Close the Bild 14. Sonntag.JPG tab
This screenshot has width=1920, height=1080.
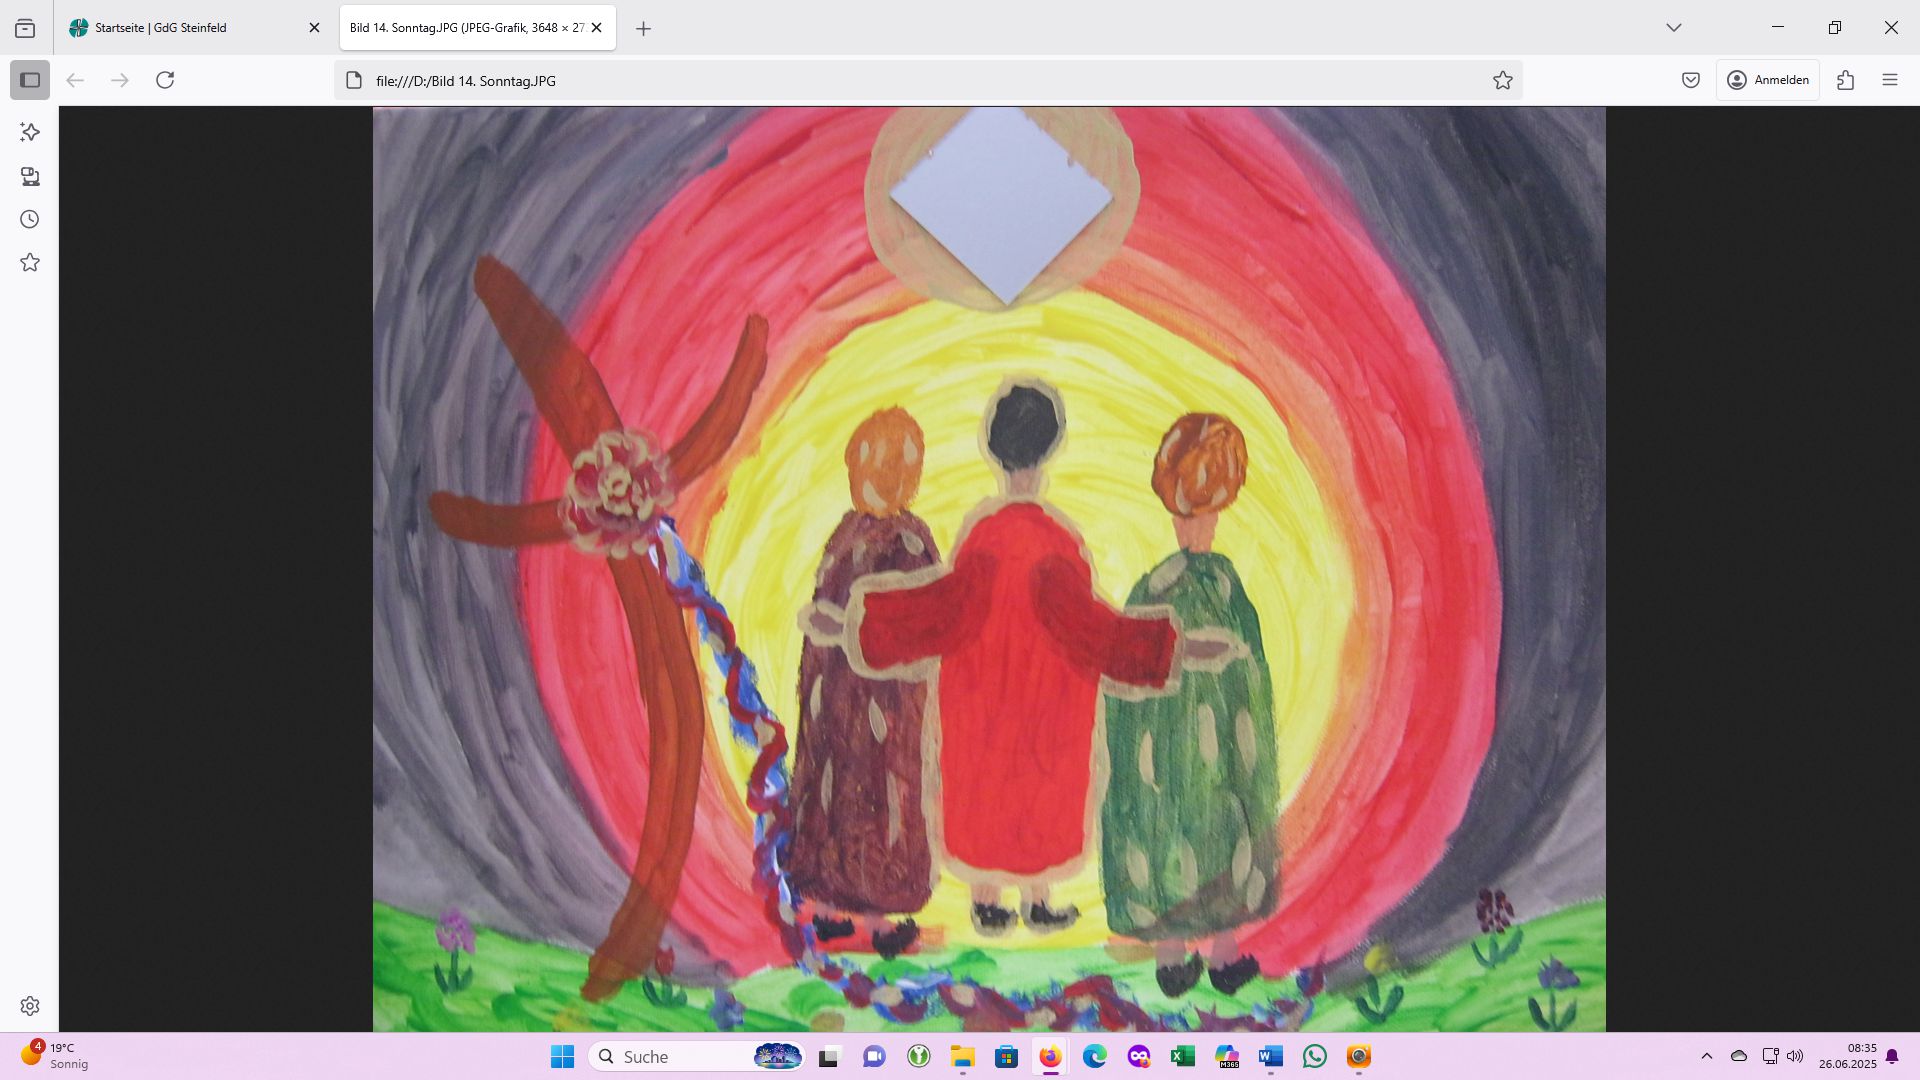pyautogui.click(x=597, y=28)
